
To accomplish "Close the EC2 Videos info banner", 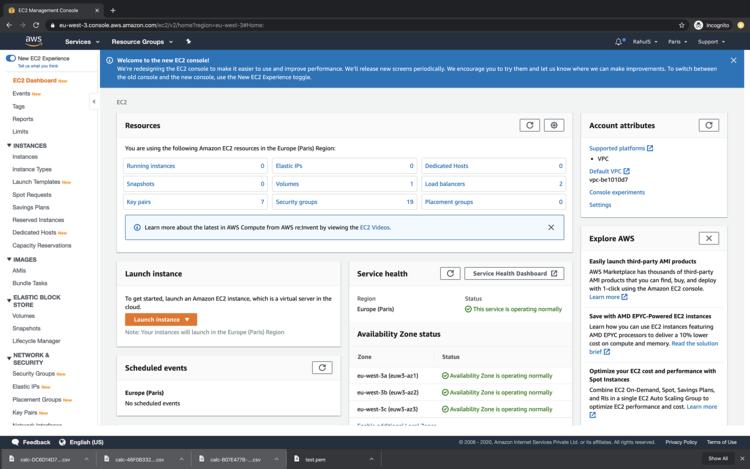I will [x=550, y=227].
